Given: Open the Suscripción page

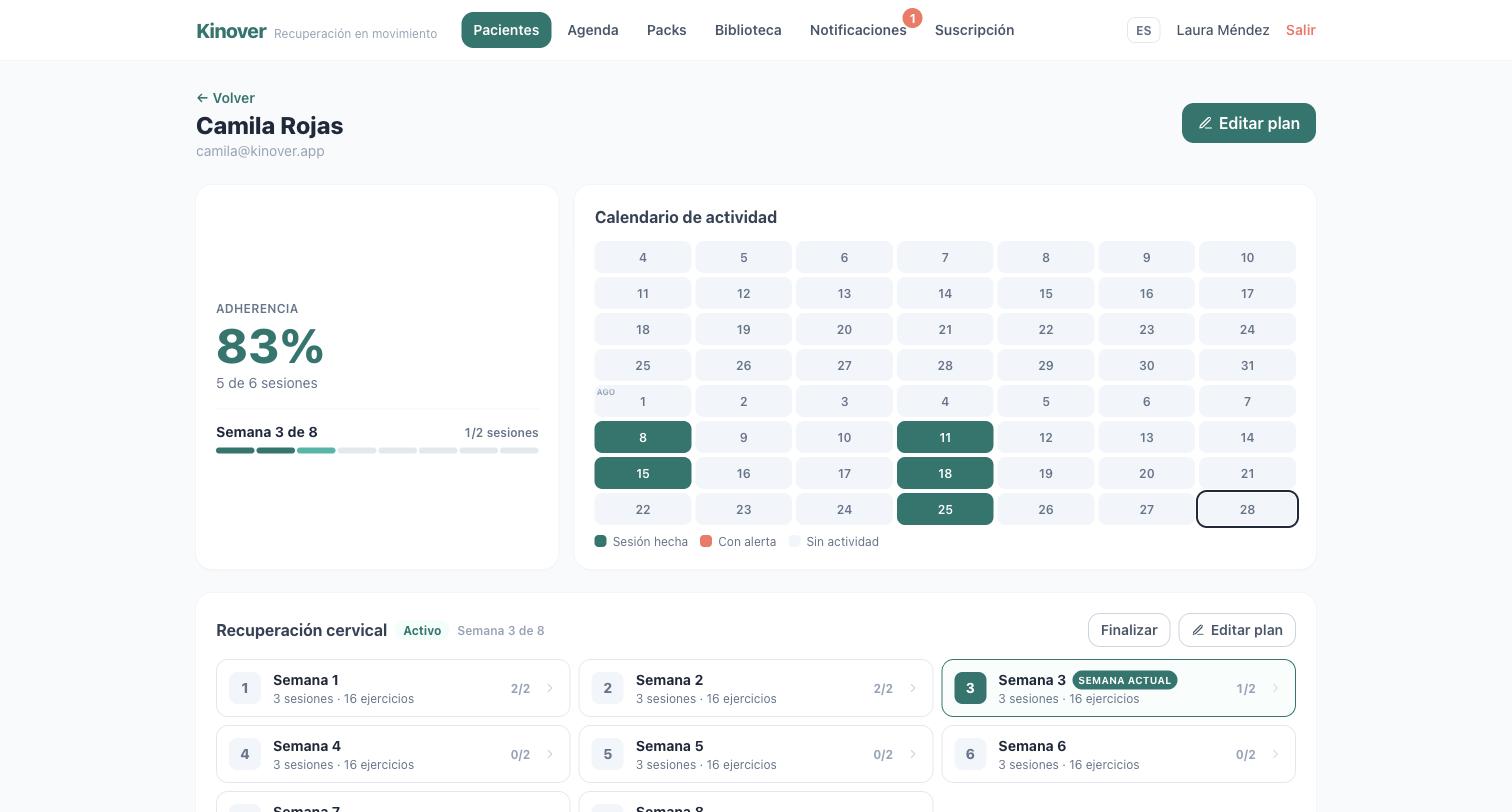Looking at the screenshot, I should 975,30.
